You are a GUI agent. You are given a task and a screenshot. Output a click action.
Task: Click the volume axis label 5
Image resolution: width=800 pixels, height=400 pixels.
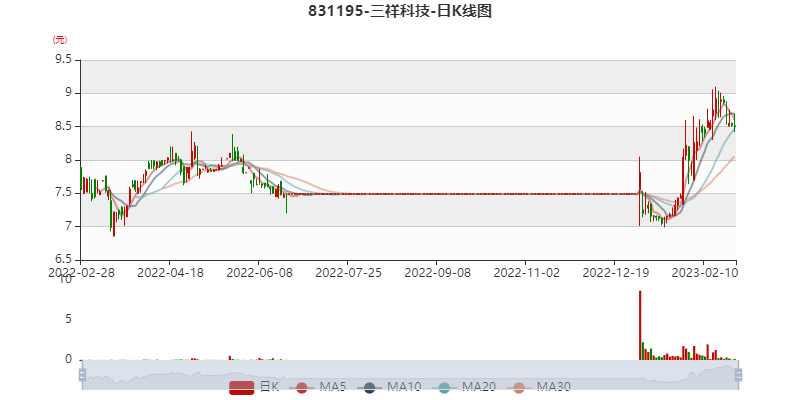point(69,319)
